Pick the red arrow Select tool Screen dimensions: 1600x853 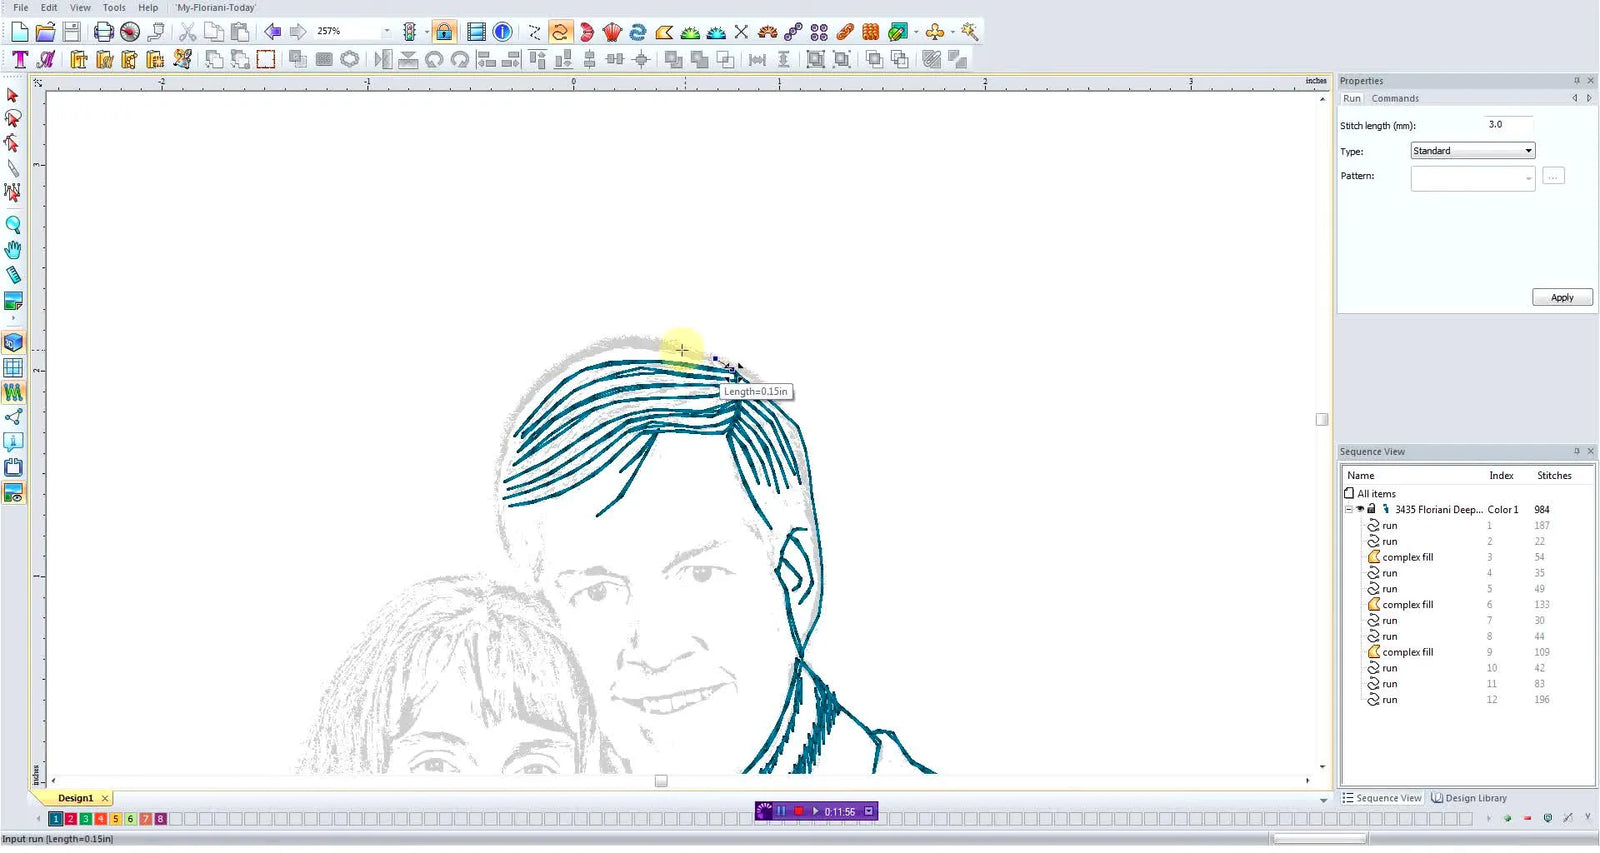tap(13, 96)
